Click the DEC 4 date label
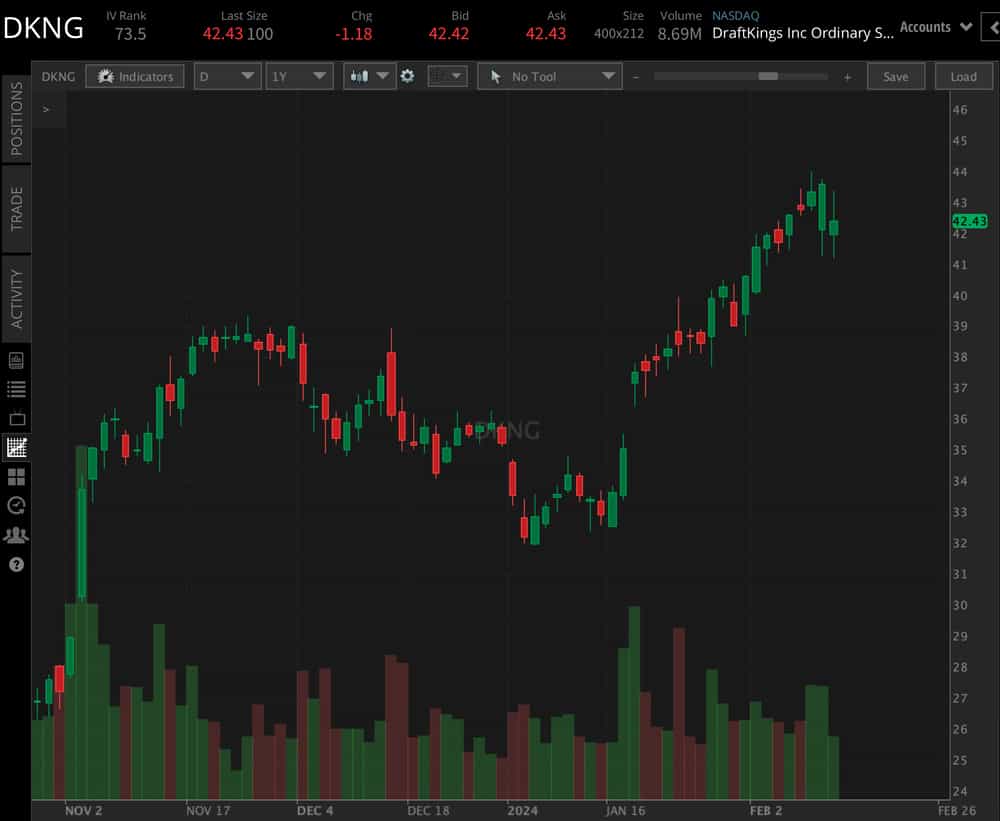 (x=315, y=811)
